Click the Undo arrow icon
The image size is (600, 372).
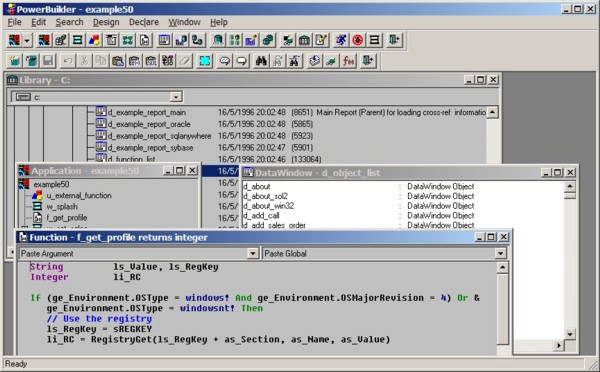coord(68,61)
